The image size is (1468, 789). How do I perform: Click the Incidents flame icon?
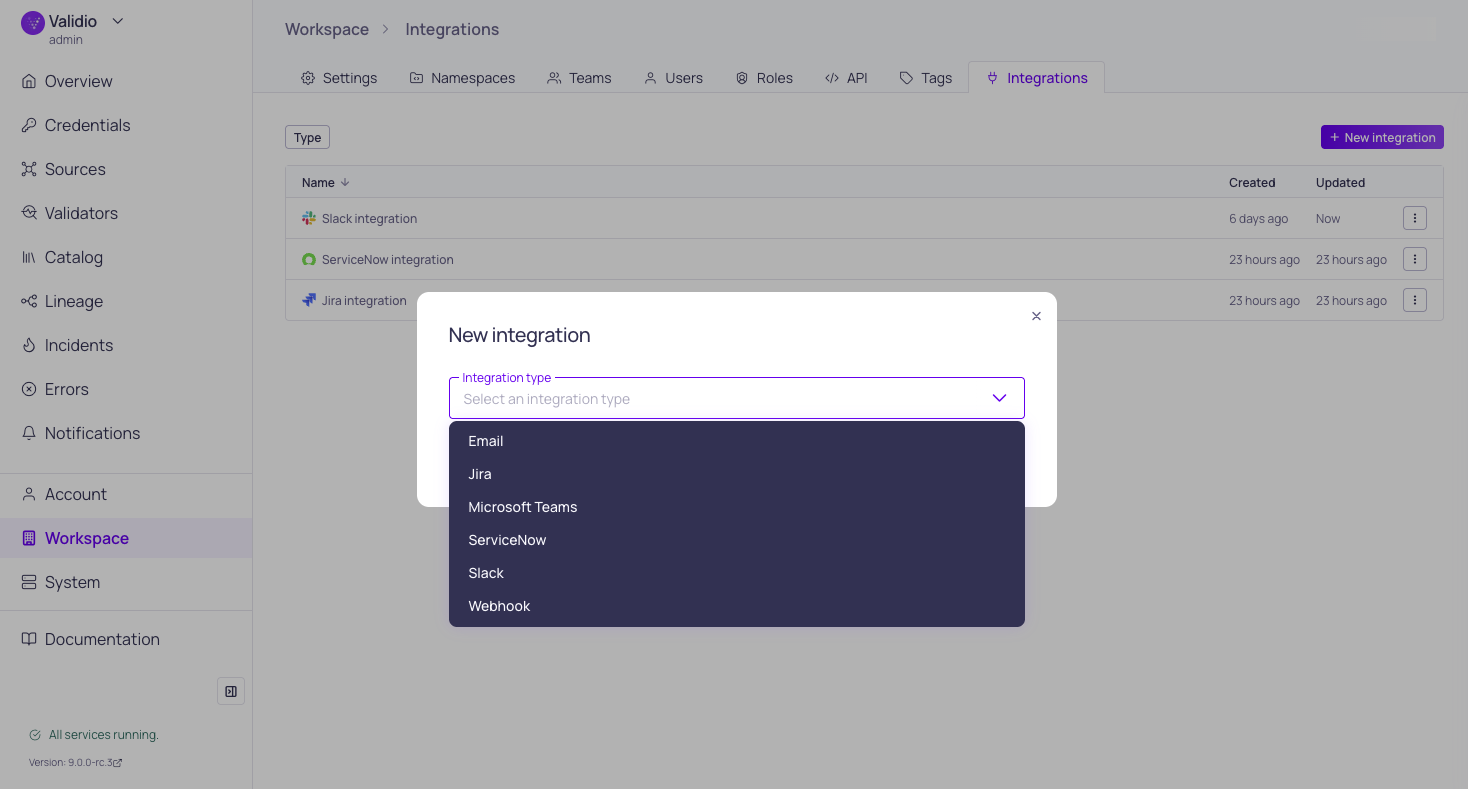click(x=29, y=345)
